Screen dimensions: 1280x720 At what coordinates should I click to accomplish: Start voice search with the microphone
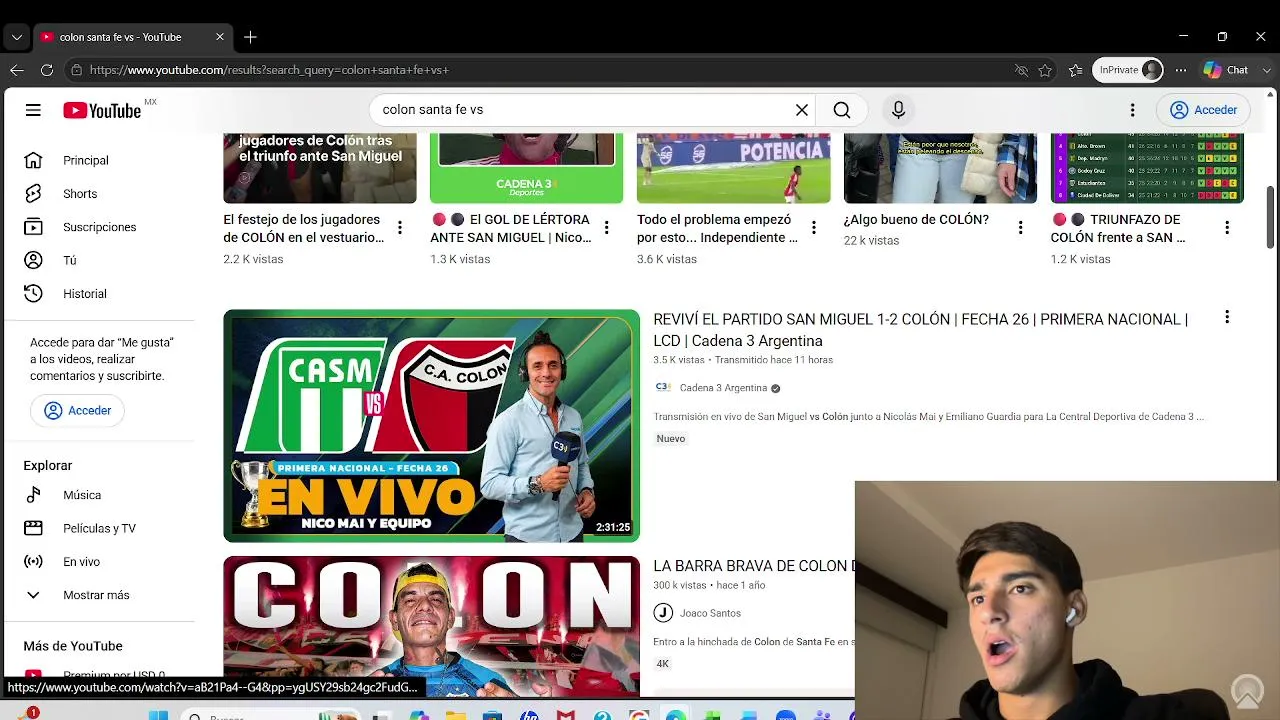tap(898, 110)
